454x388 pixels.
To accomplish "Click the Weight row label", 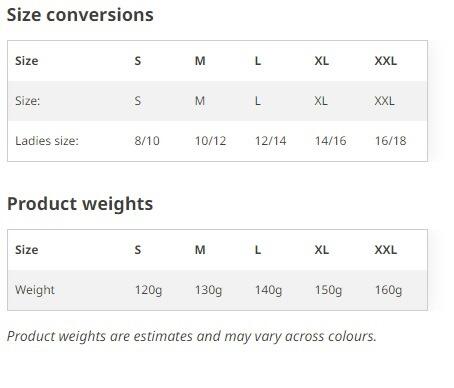I will 35,290.
